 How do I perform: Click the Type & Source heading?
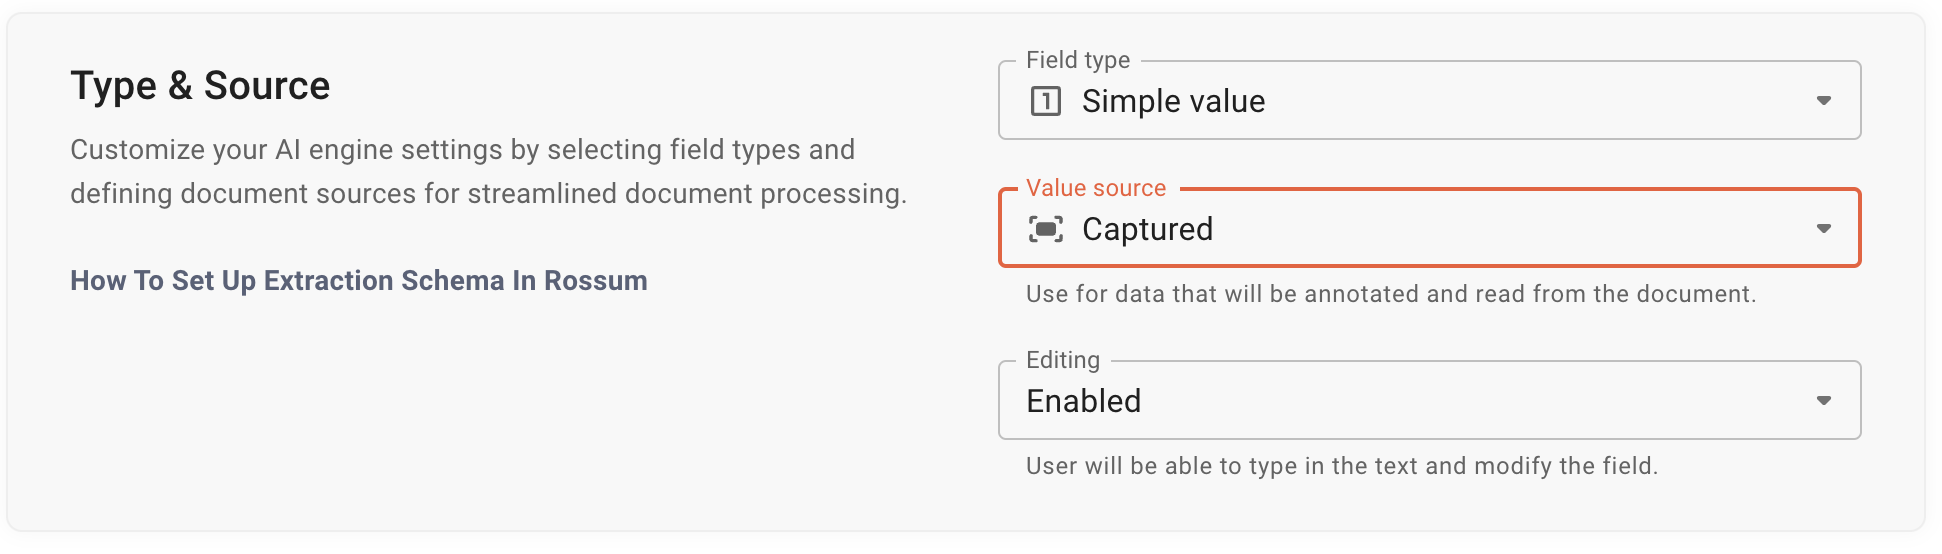coord(200,86)
